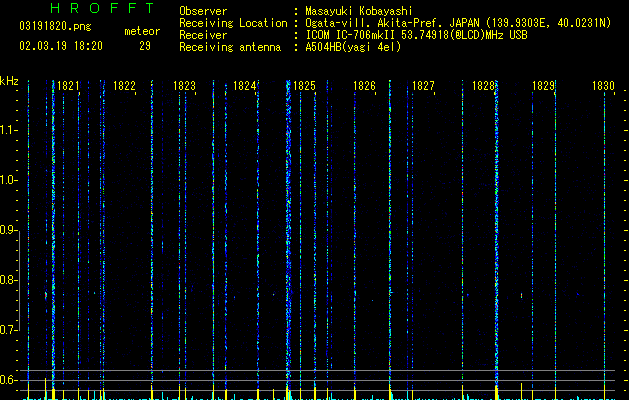The height and width of the screenshot is (400, 629).
Task: Click the 1.0 frequency axis label
Action: 8,180
